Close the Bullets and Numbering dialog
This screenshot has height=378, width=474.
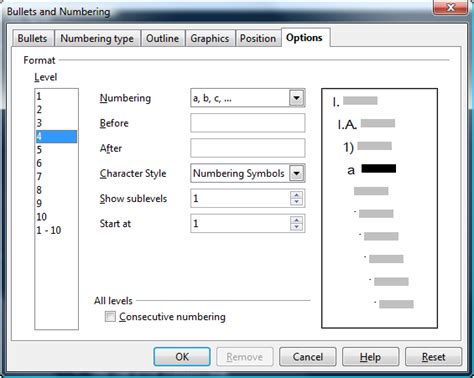tap(451, 7)
